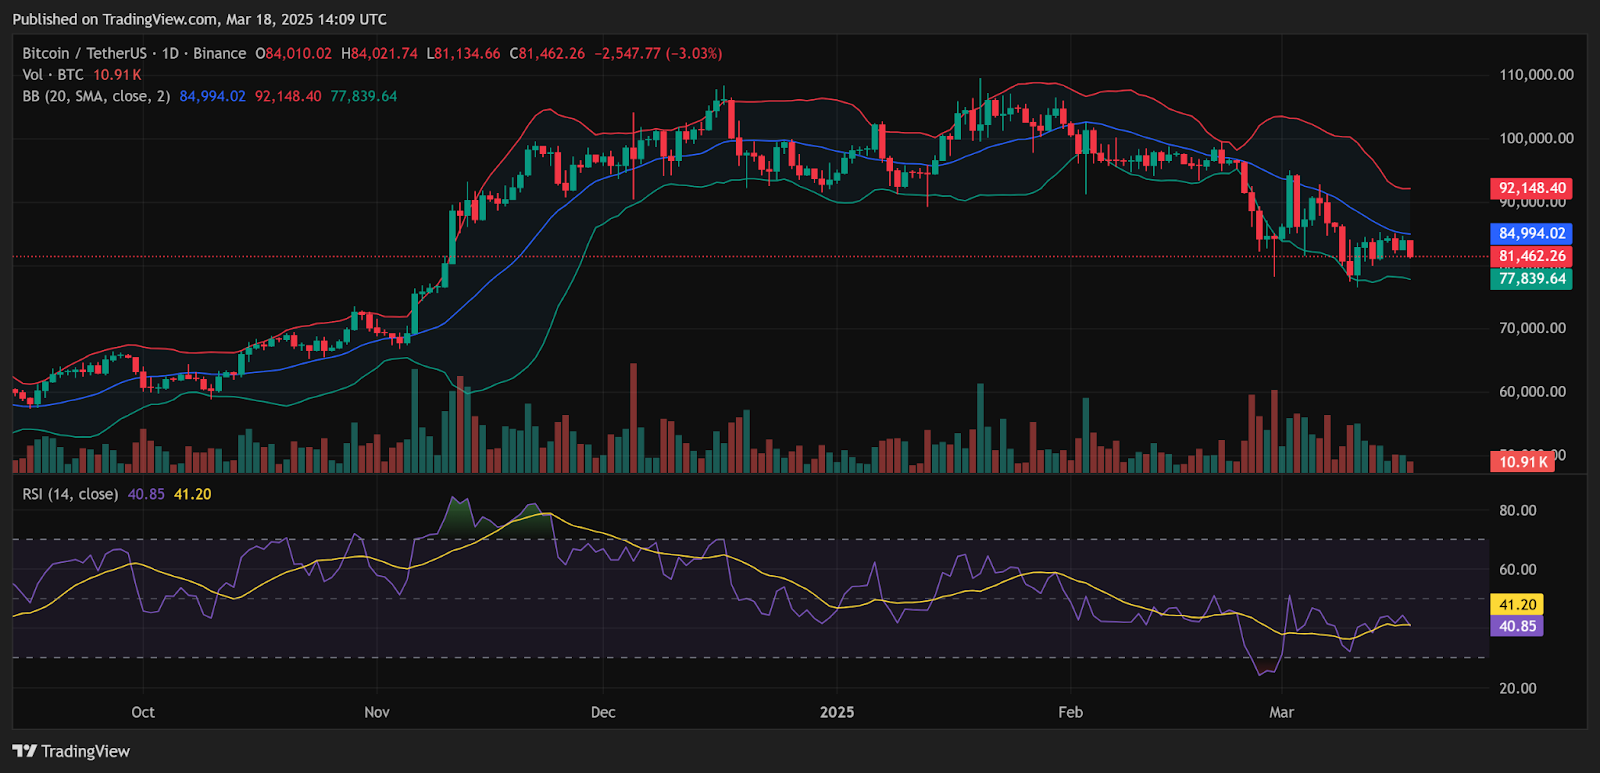
Task: Click the blue 84,994.02 basis price tag
Action: [1531, 233]
